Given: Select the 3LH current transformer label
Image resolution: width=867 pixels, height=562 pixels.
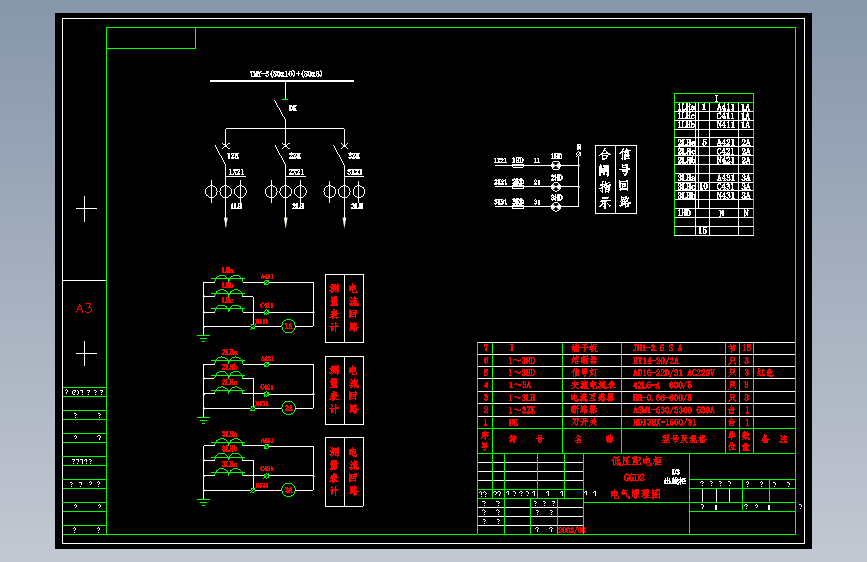Looking at the screenshot, I should tap(357, 206).
